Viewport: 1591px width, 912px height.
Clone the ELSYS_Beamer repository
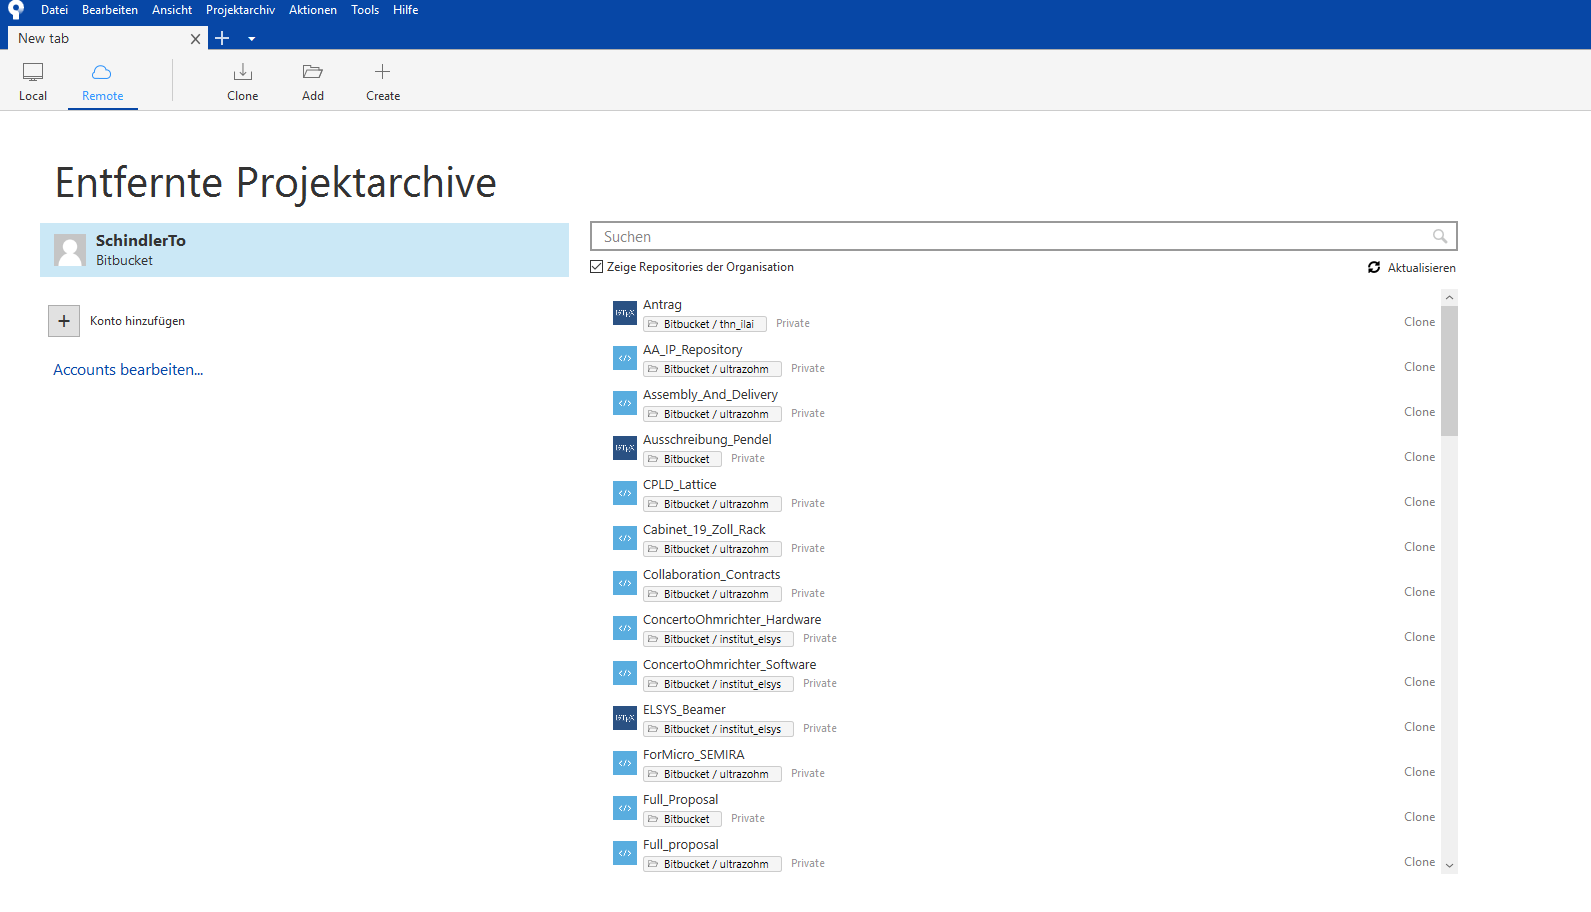pyautogui.click(x=1419, y=727)
